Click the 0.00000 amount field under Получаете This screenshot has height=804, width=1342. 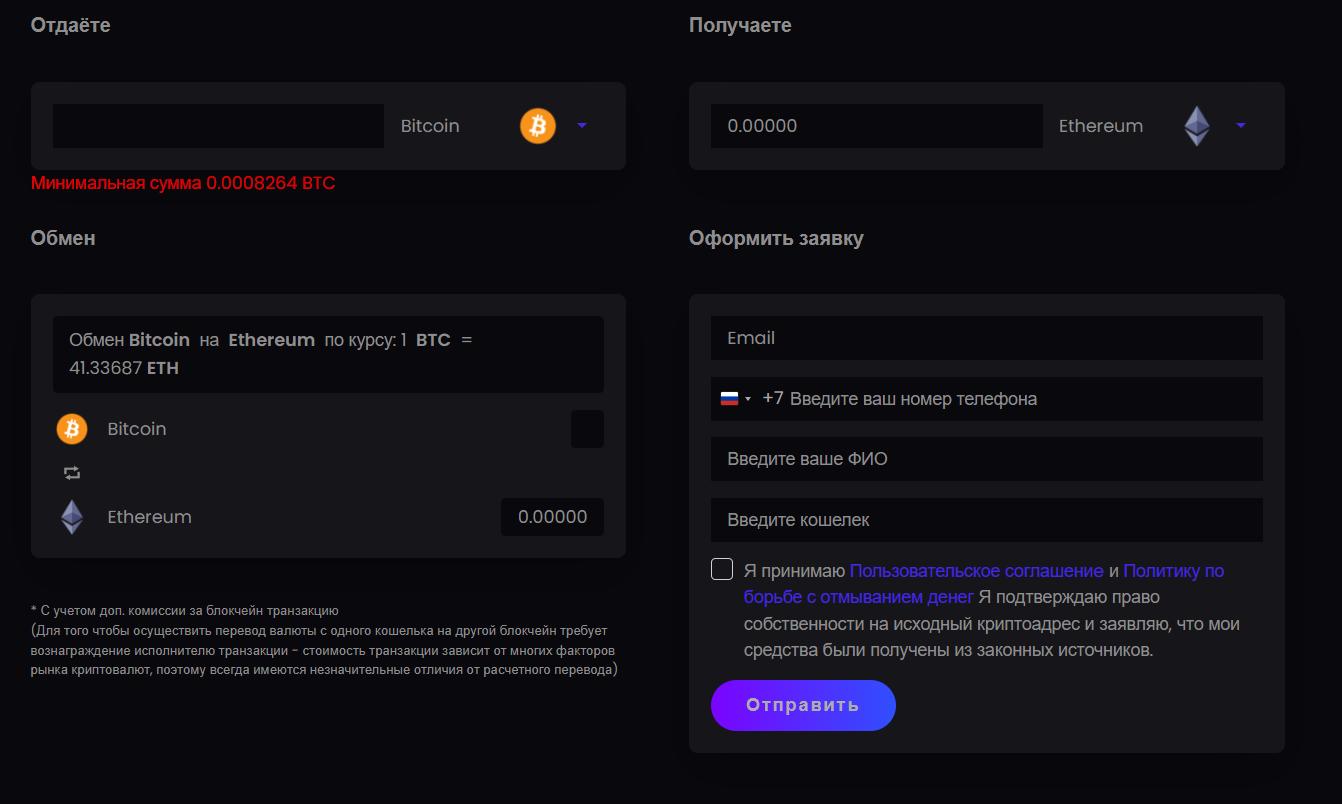click(876, 126)
